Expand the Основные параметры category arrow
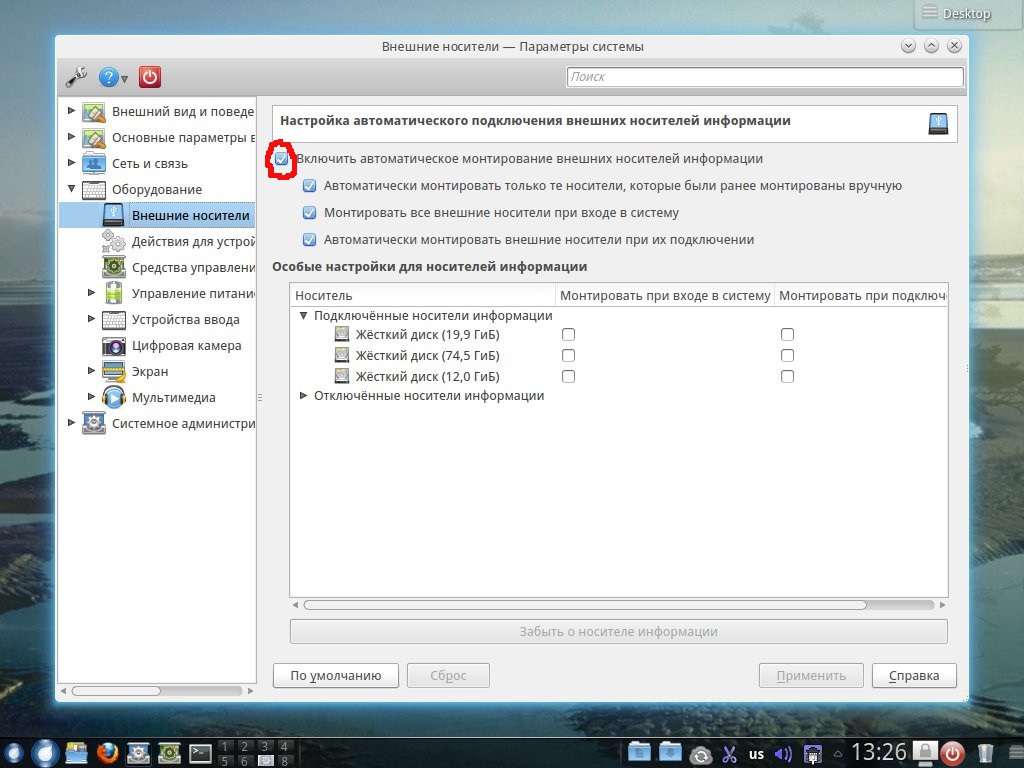 coord(71,136)
